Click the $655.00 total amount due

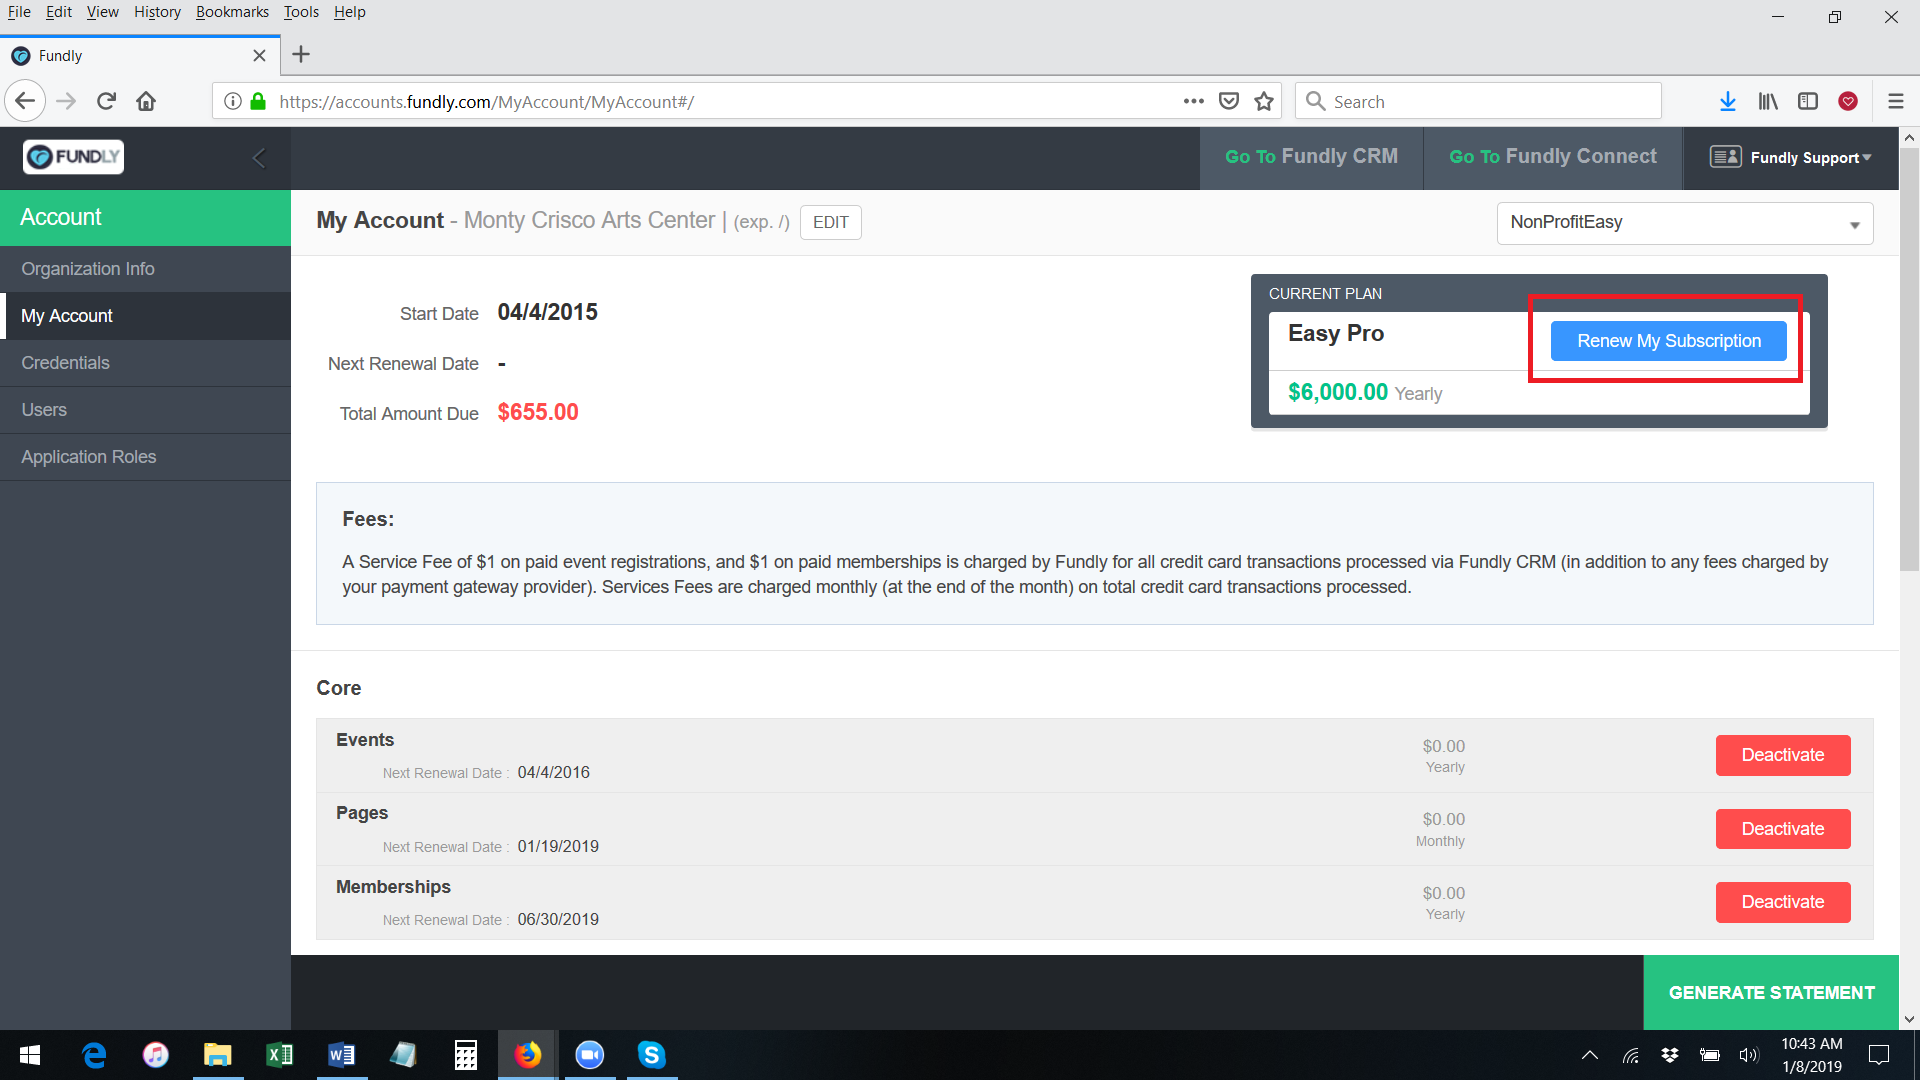(x=538, y=412)
